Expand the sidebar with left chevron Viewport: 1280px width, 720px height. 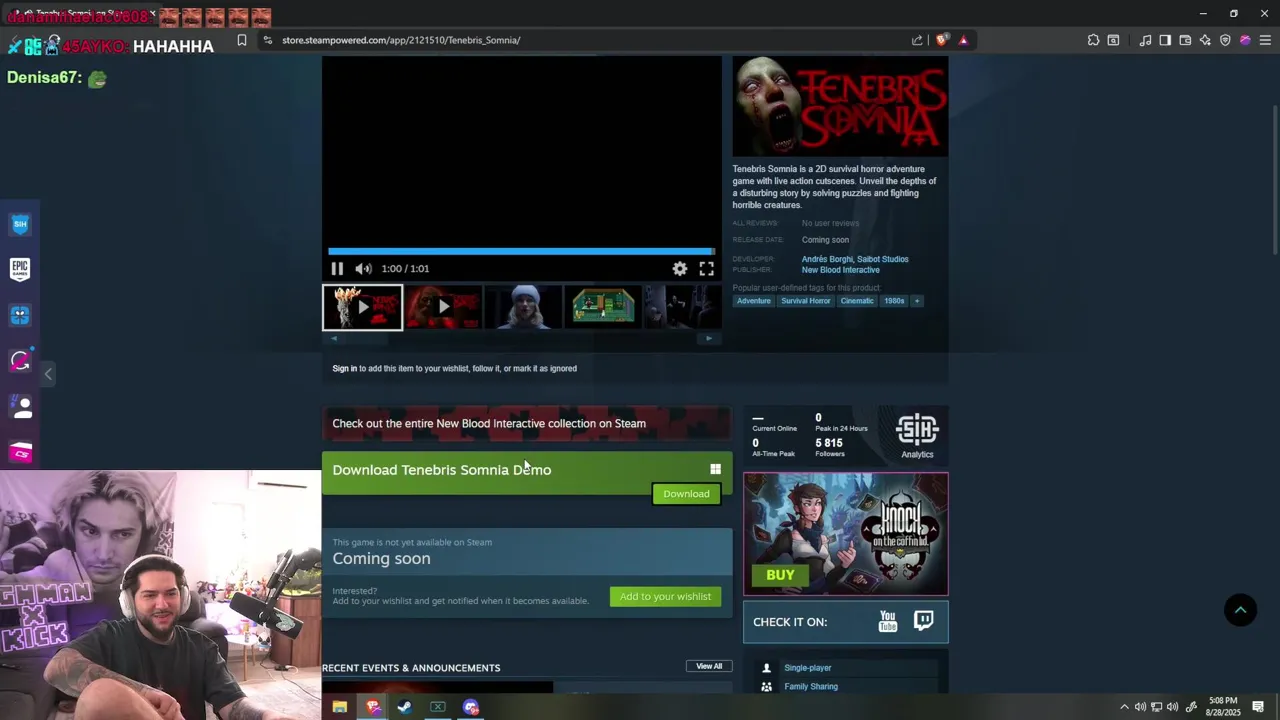pyautogui.click(x=48, y=374)
